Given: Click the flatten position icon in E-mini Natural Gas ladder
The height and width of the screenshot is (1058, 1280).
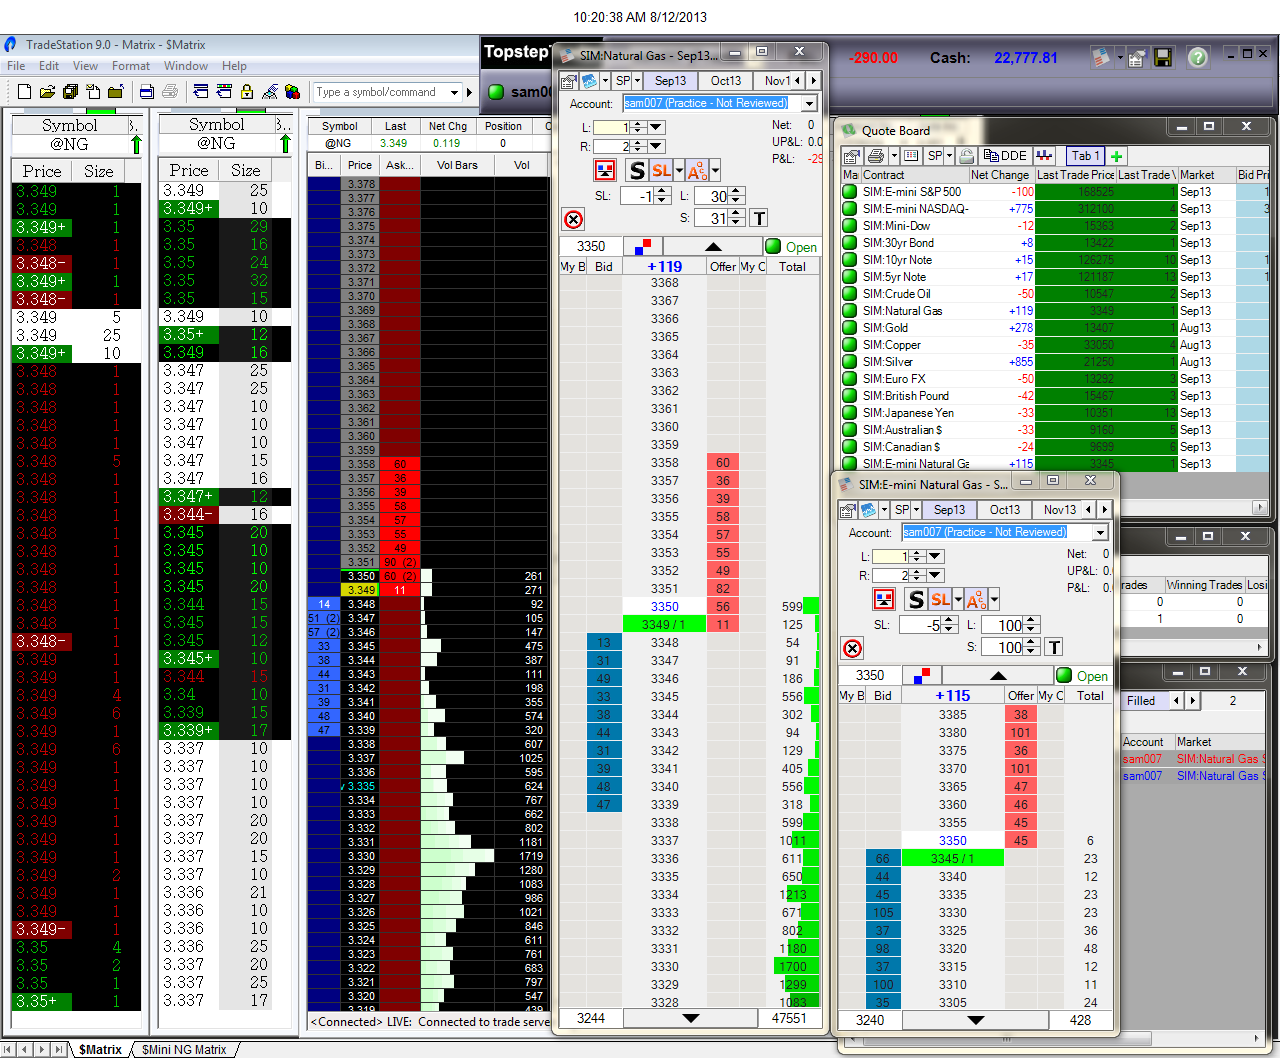Looking at the screenshot, I should [x=884, y=599].
